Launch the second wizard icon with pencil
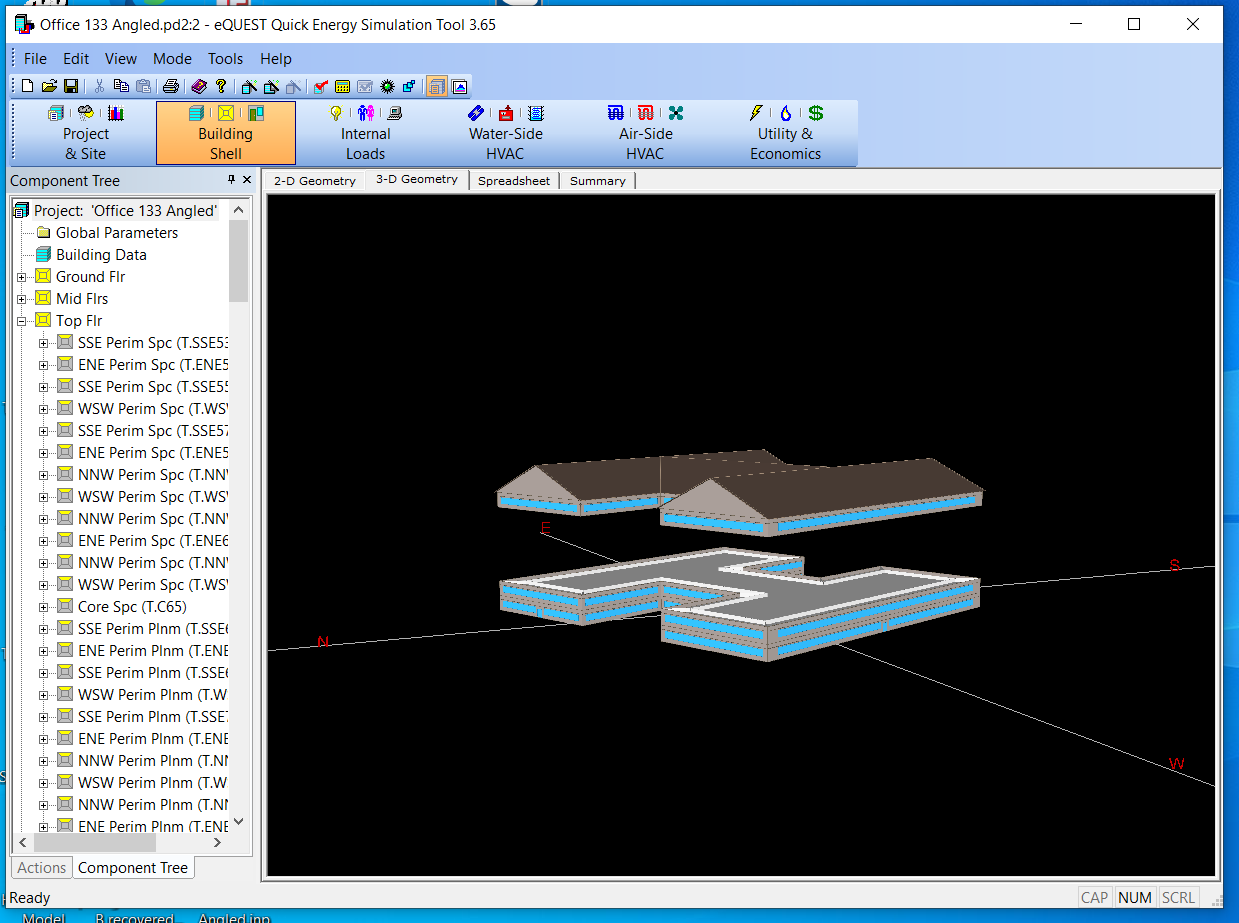 click(x=271, y=87)
